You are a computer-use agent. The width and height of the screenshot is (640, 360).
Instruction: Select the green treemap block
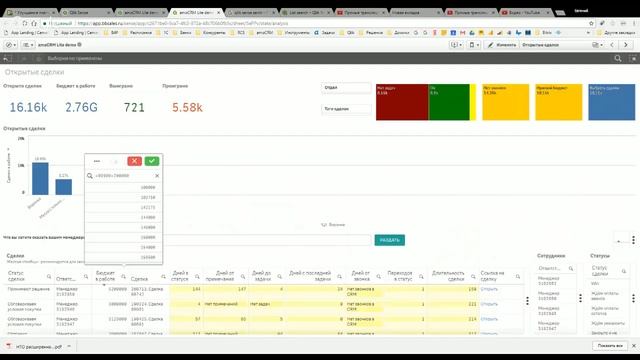[449, 102]
